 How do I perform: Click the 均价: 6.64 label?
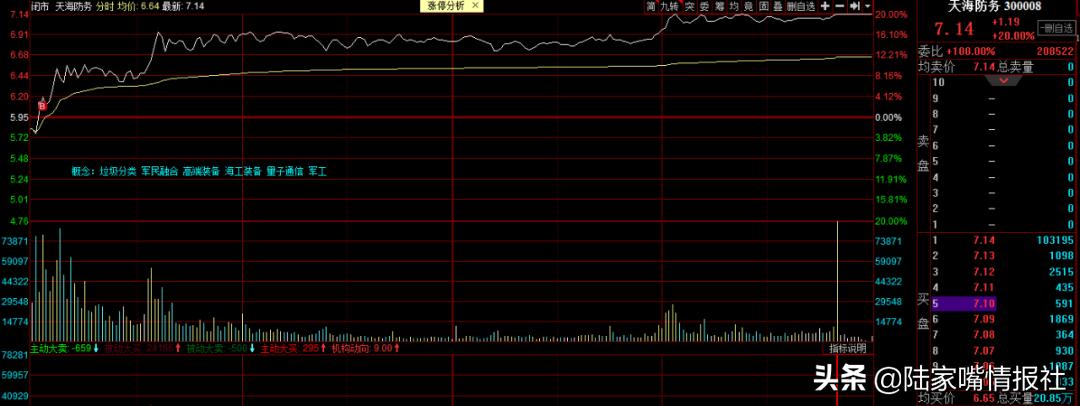(139, 6)
